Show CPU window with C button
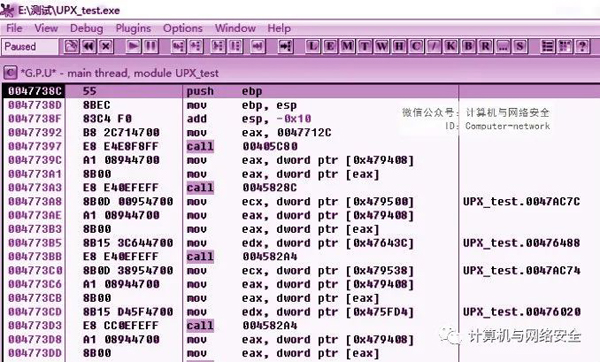Screen dimensions: 600x362 coord(416,47)
